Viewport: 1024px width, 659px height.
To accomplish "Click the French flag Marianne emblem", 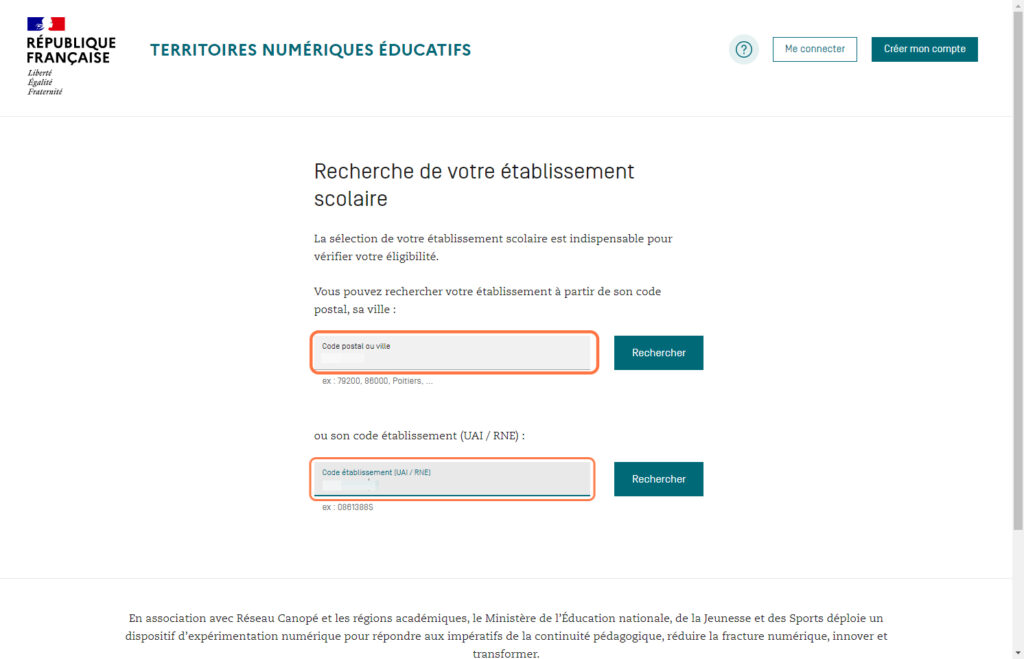I will tap(46, 24).
